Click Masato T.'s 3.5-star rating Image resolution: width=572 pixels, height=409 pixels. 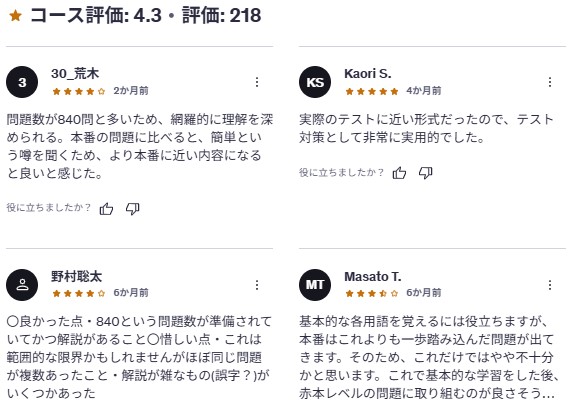click(x=372, y=293)
